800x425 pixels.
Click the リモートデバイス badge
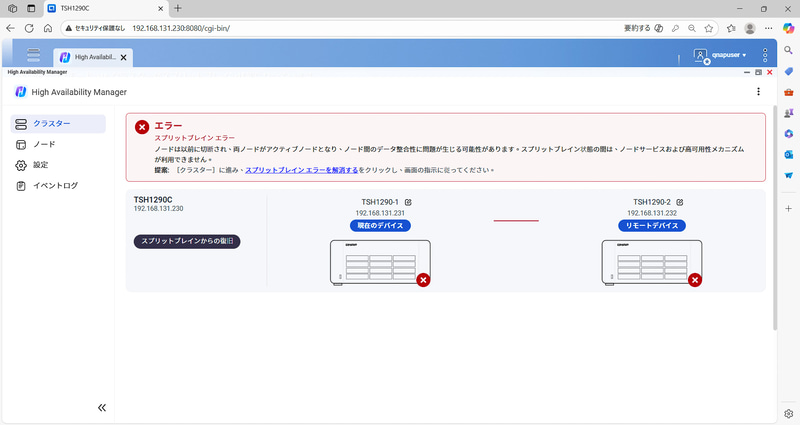pyautogui.click(x=652, y=226)
